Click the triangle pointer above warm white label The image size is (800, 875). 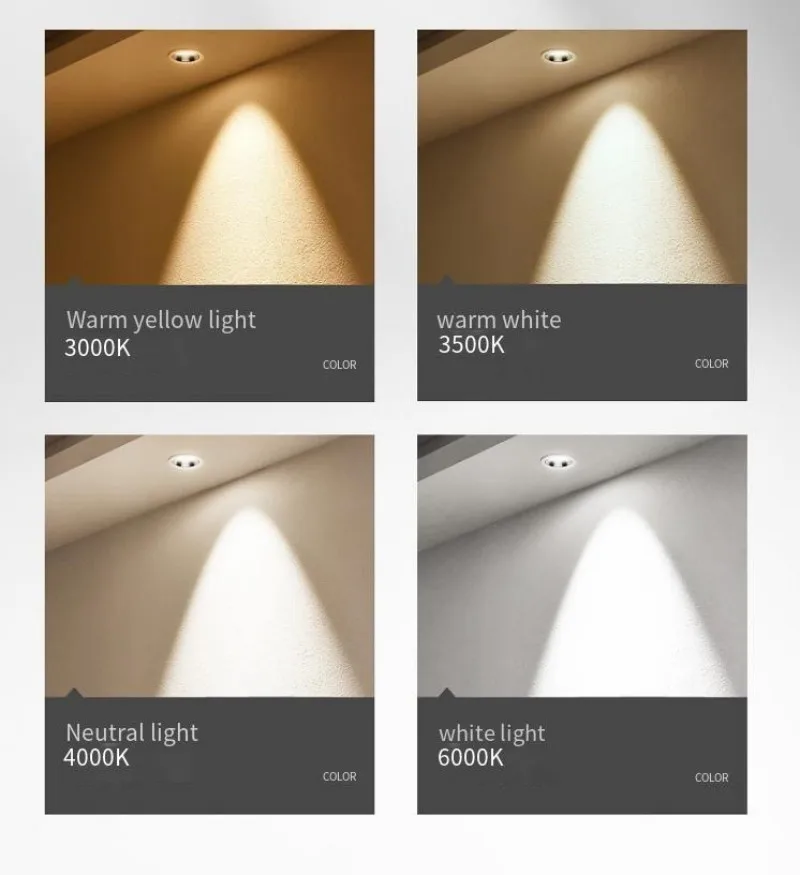(446, 280)
